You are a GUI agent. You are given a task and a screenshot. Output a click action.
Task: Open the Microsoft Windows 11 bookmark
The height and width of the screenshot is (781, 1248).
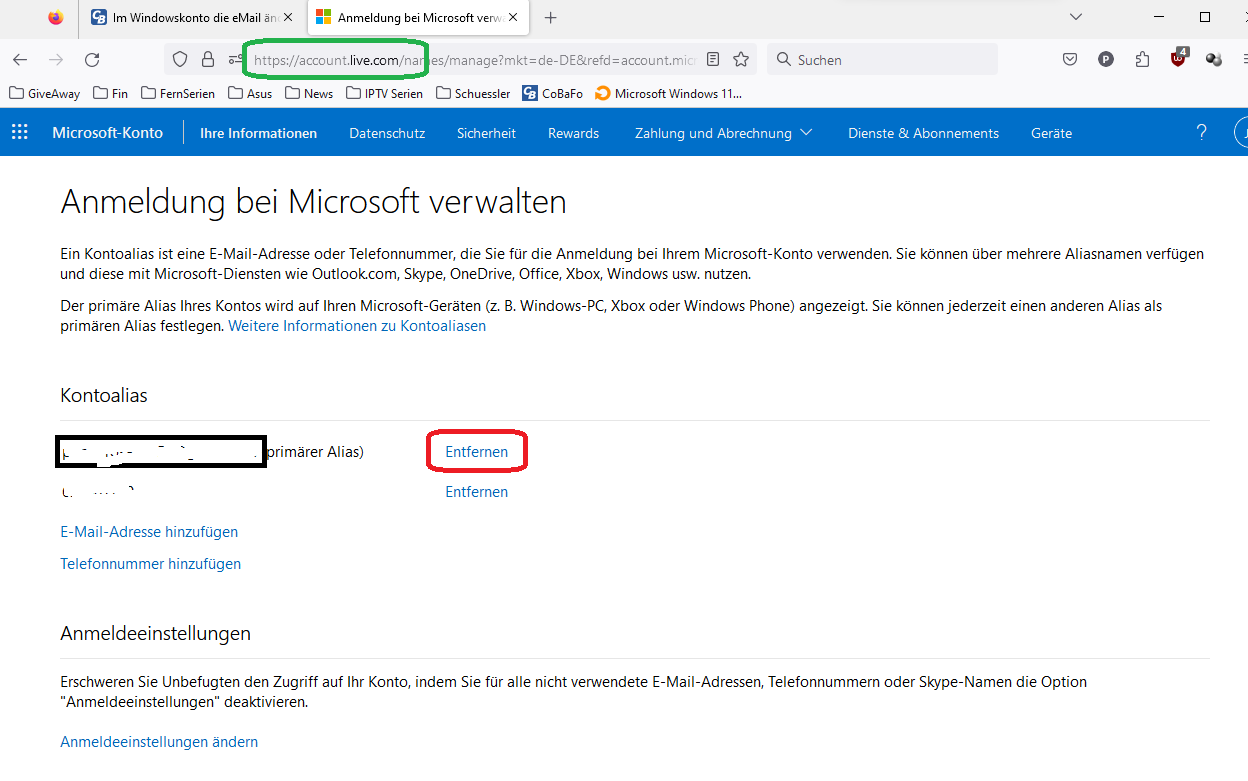coord(668,93)
